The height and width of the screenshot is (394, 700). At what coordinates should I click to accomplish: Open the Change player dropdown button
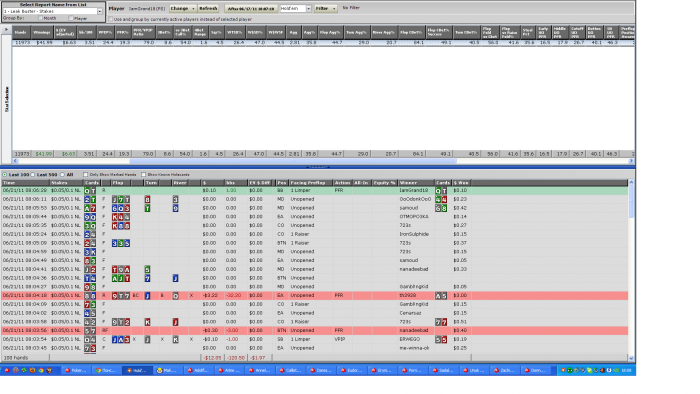pyautogui.click(x=183, y=8)
